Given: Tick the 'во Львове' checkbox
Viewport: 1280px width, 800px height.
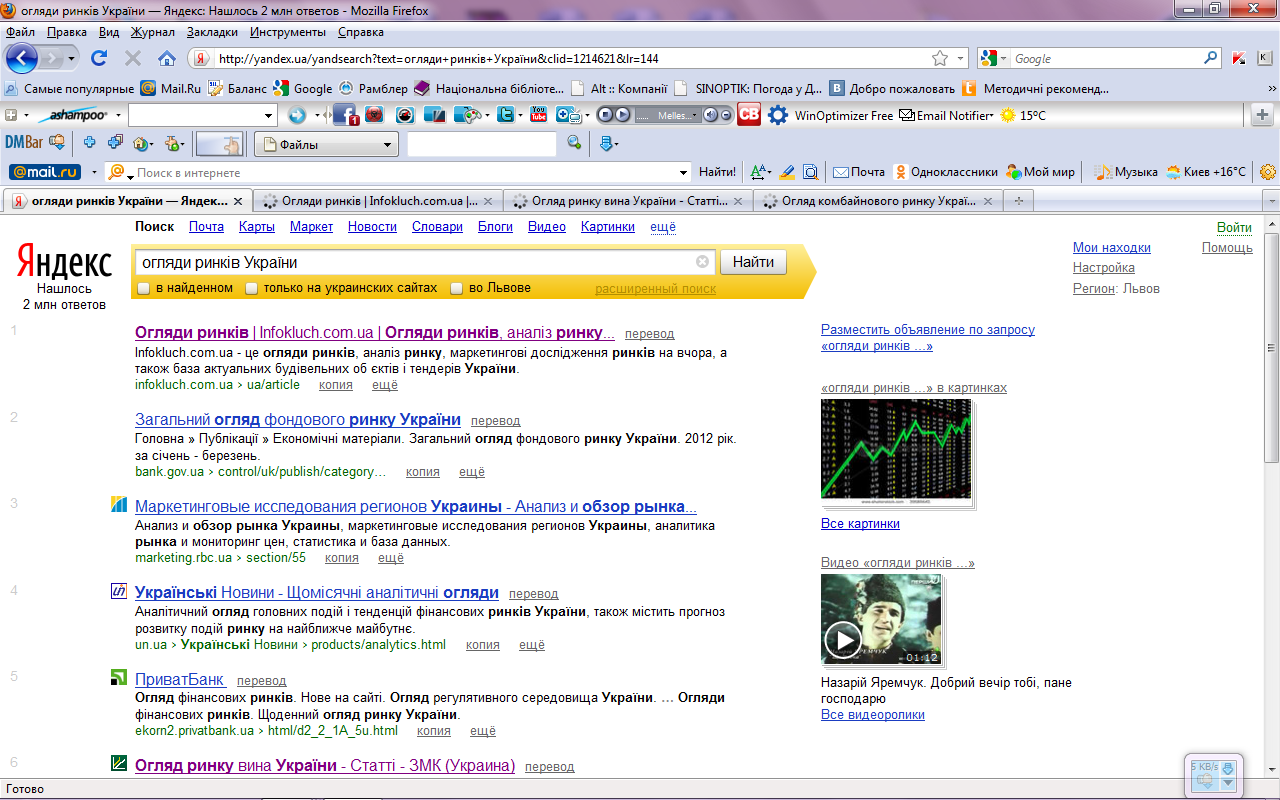Looking at the screenshot, I should click(x=457, y=288).
